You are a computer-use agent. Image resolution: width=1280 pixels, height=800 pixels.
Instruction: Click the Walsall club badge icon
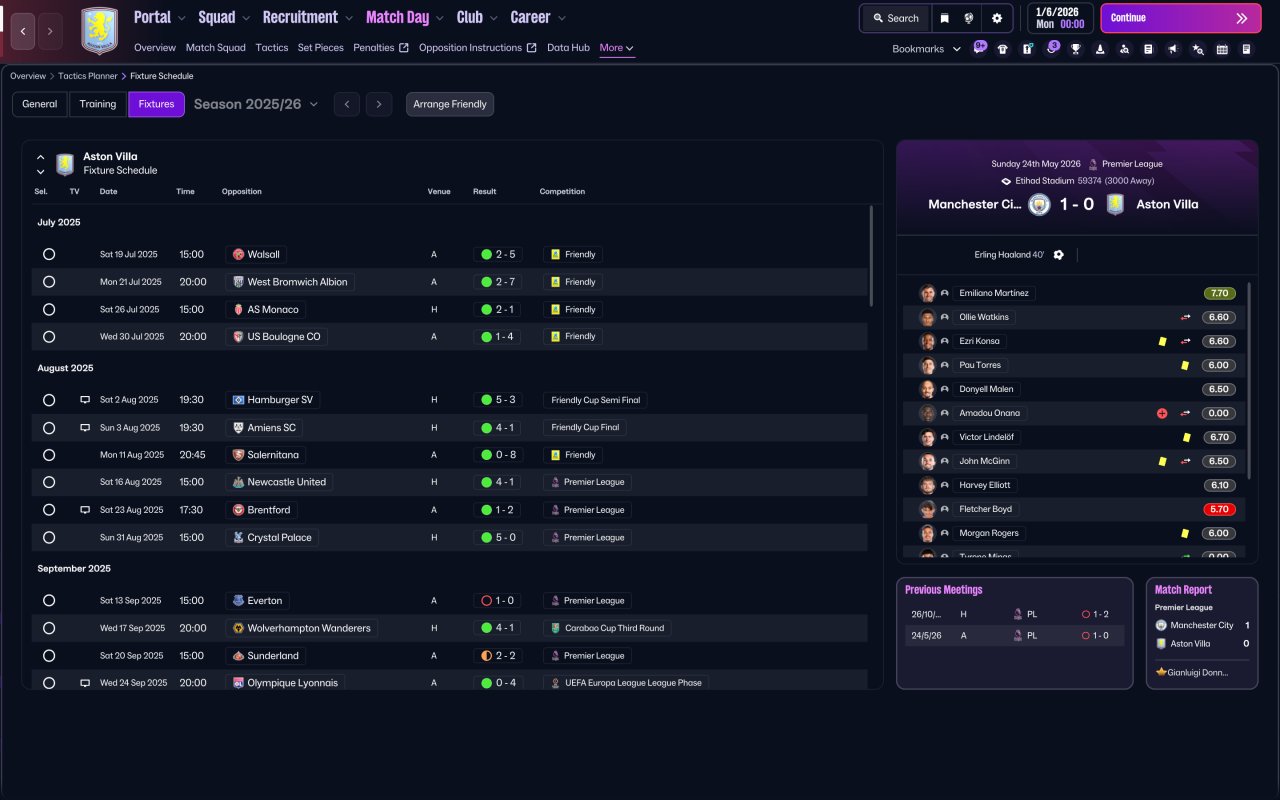click(238, 255)
